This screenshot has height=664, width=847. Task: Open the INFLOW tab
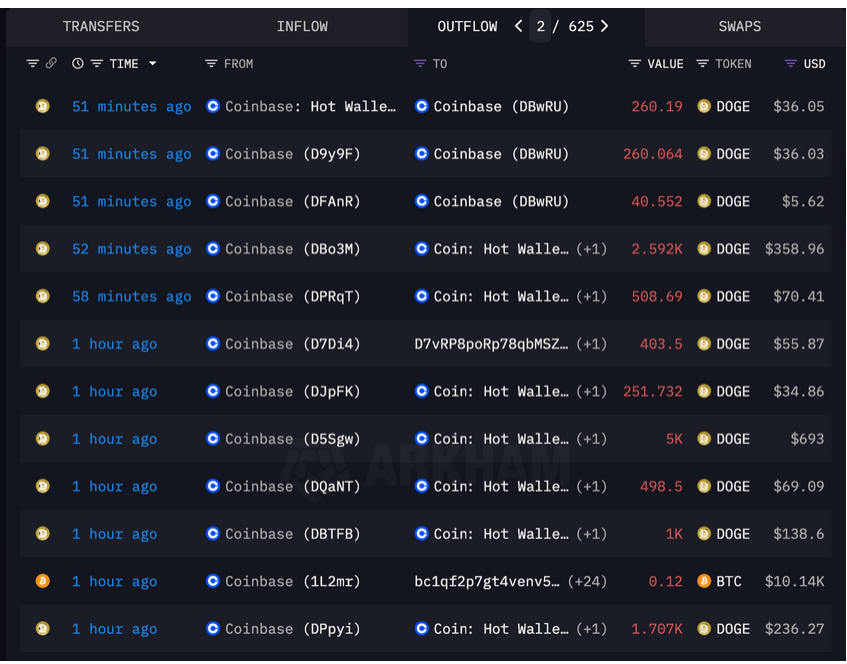[x=302, y=27]
